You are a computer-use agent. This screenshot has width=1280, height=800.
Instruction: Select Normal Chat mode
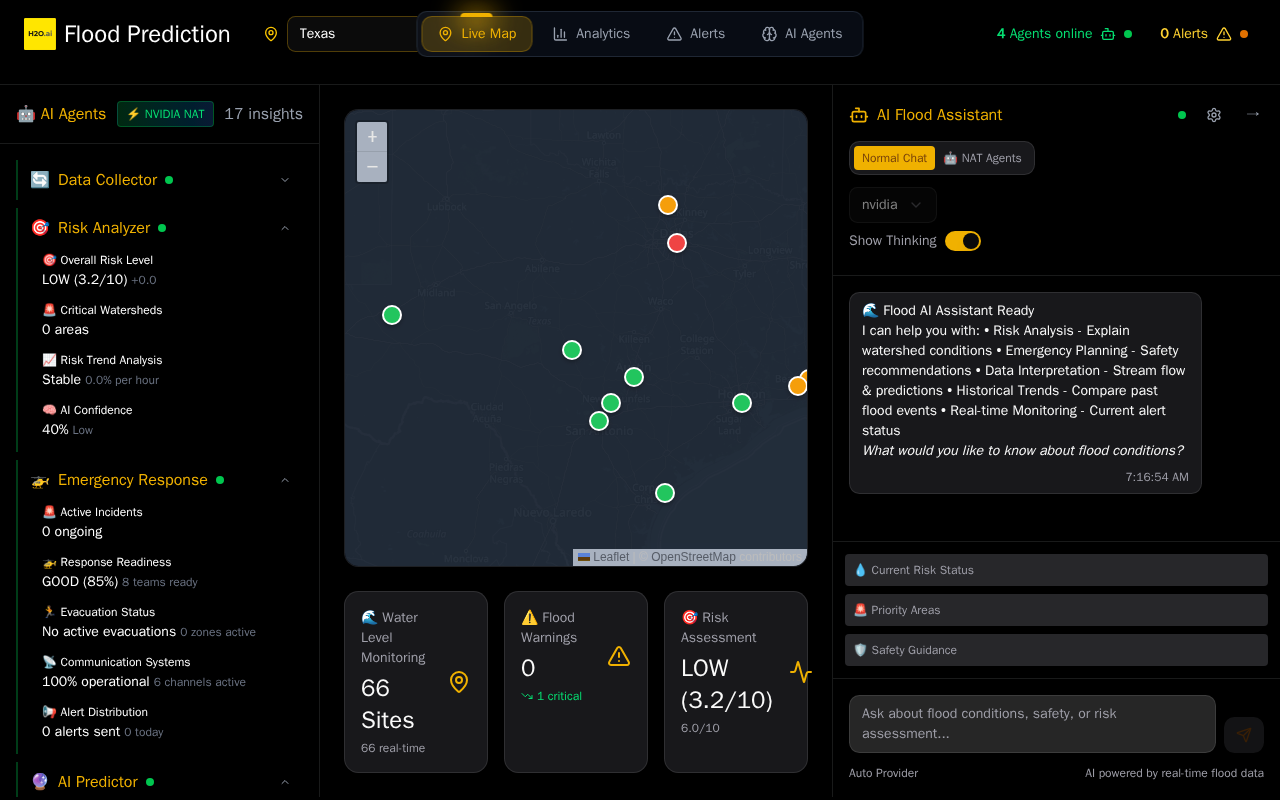(894, 158)
